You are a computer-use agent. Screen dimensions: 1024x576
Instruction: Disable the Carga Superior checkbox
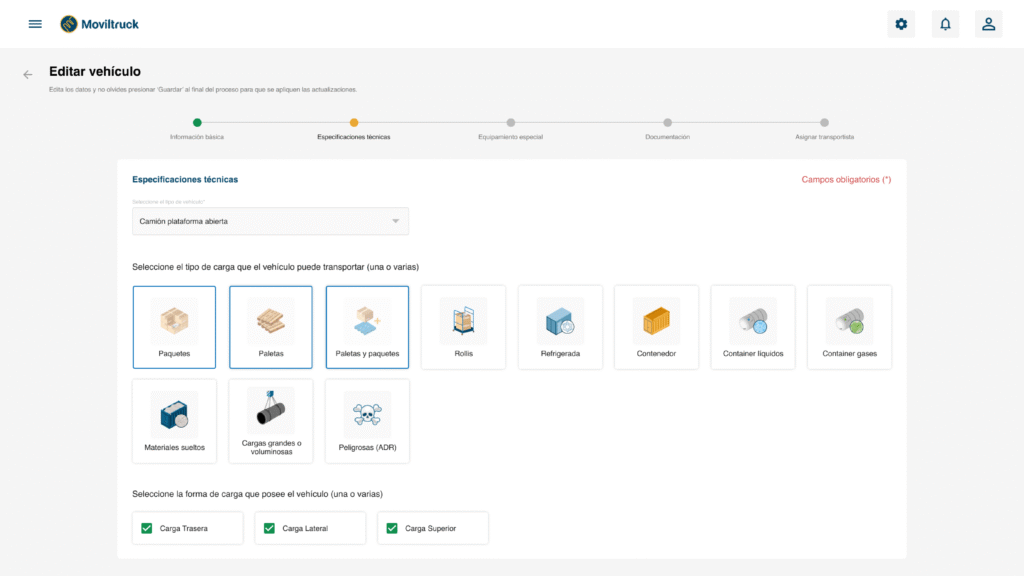(392, 528)
